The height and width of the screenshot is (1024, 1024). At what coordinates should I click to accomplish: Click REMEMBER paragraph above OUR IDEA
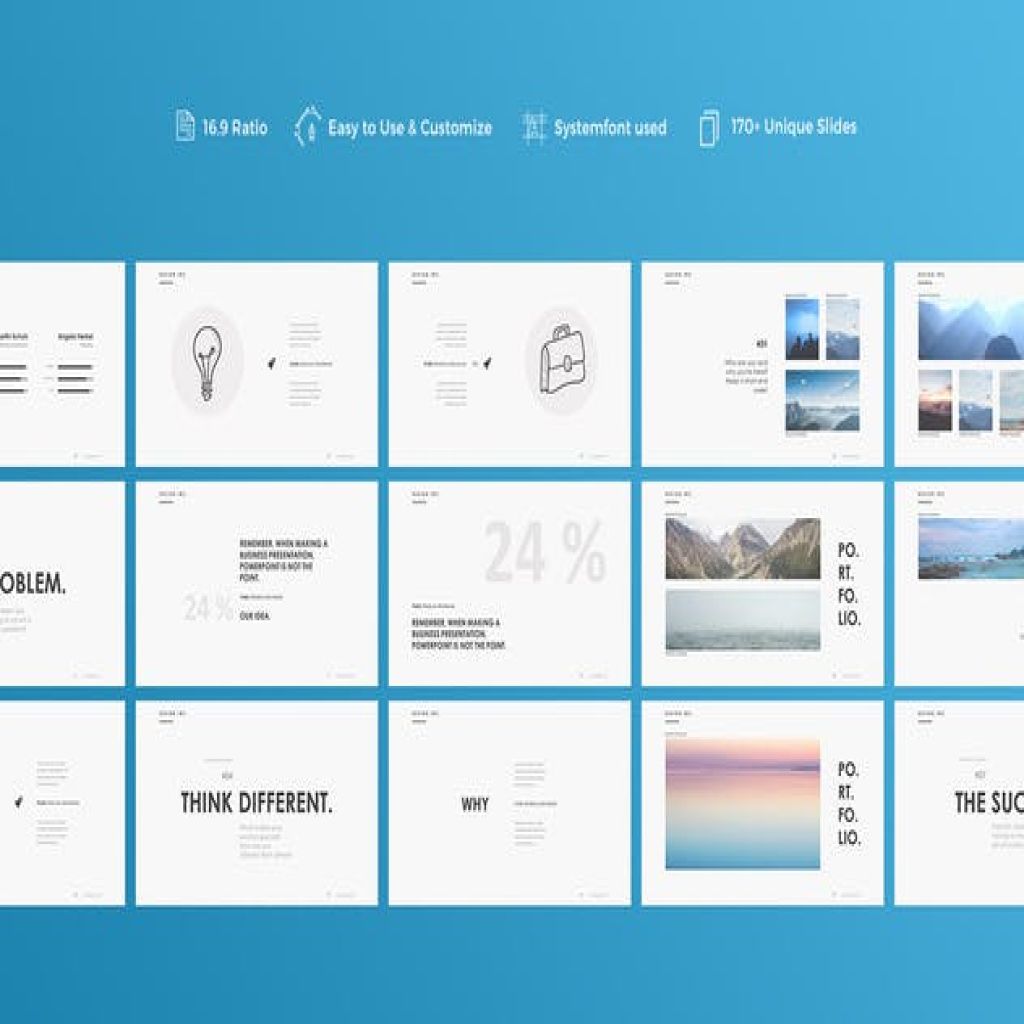[x=283, y=560]
